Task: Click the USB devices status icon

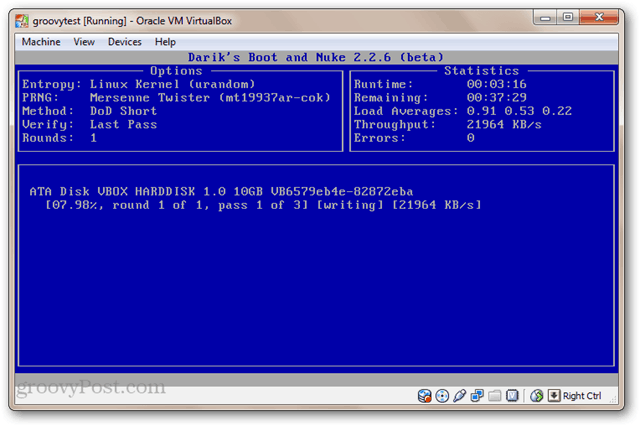Action: click(x=460, y=395)
